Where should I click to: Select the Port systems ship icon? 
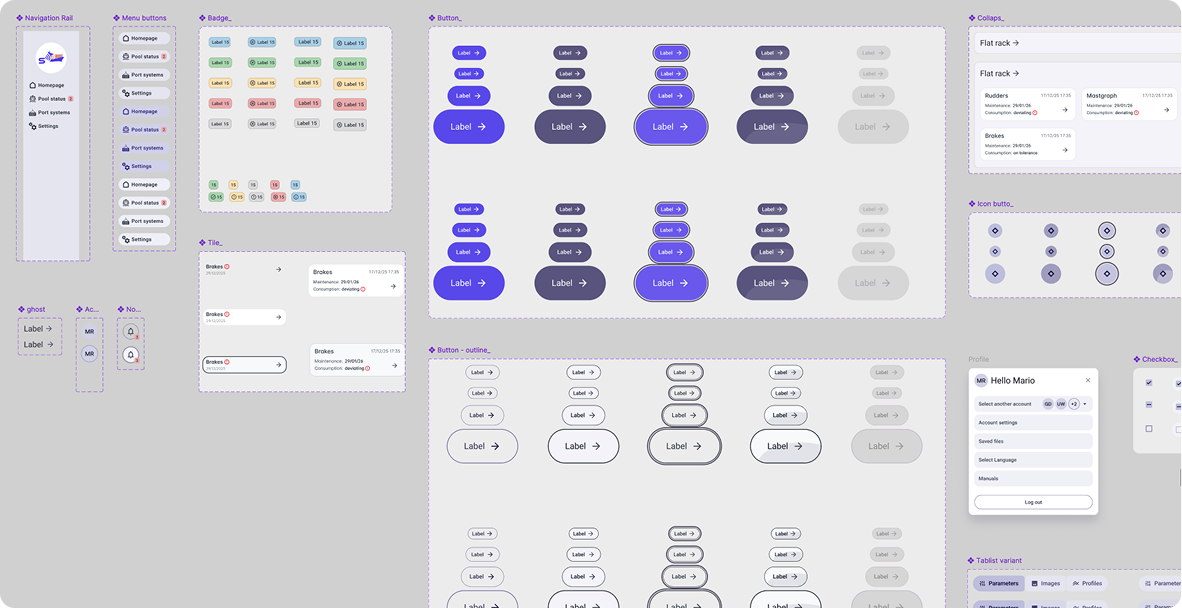coord(31,112)
